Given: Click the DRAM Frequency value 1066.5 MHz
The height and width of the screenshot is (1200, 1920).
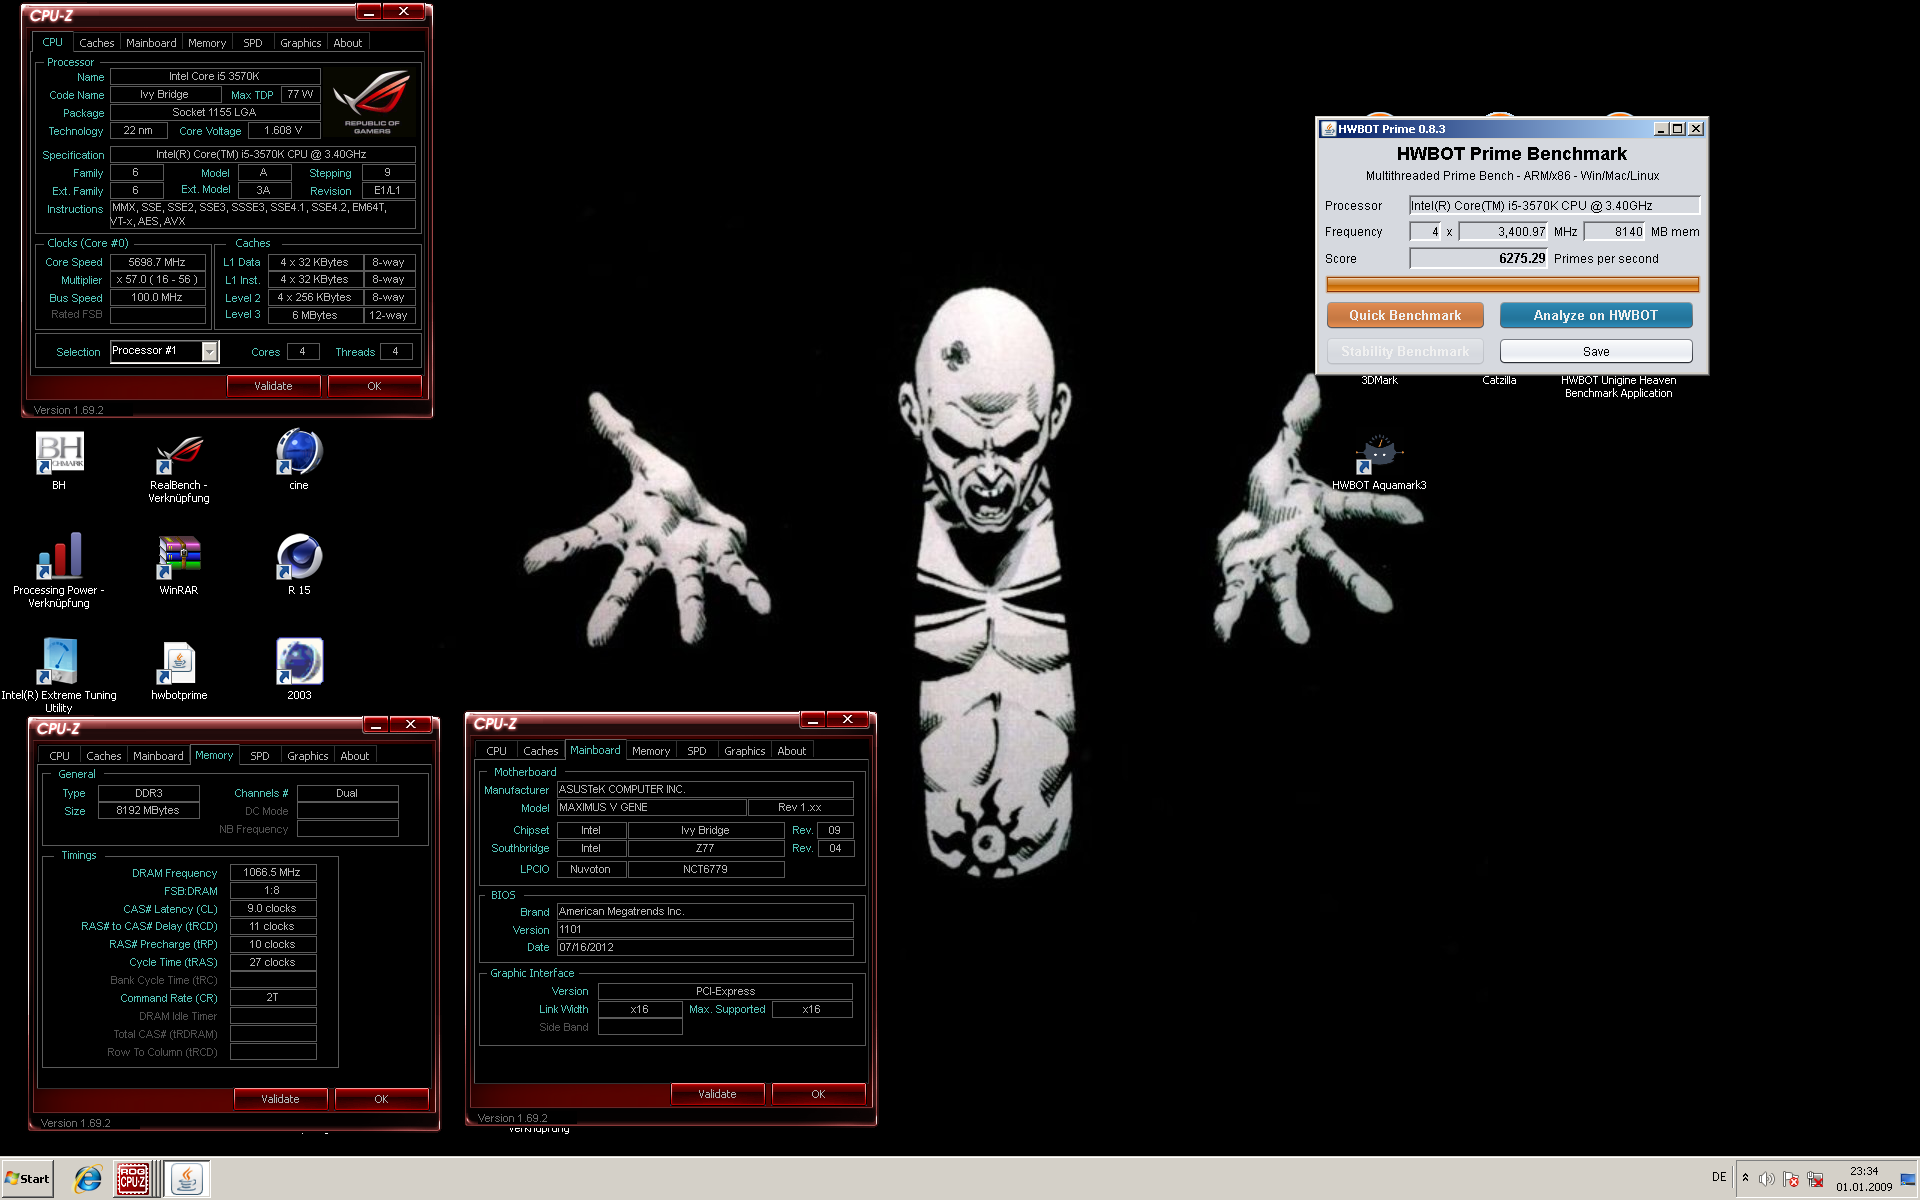Looking at the screenshot, I should [x=273, y=872].
